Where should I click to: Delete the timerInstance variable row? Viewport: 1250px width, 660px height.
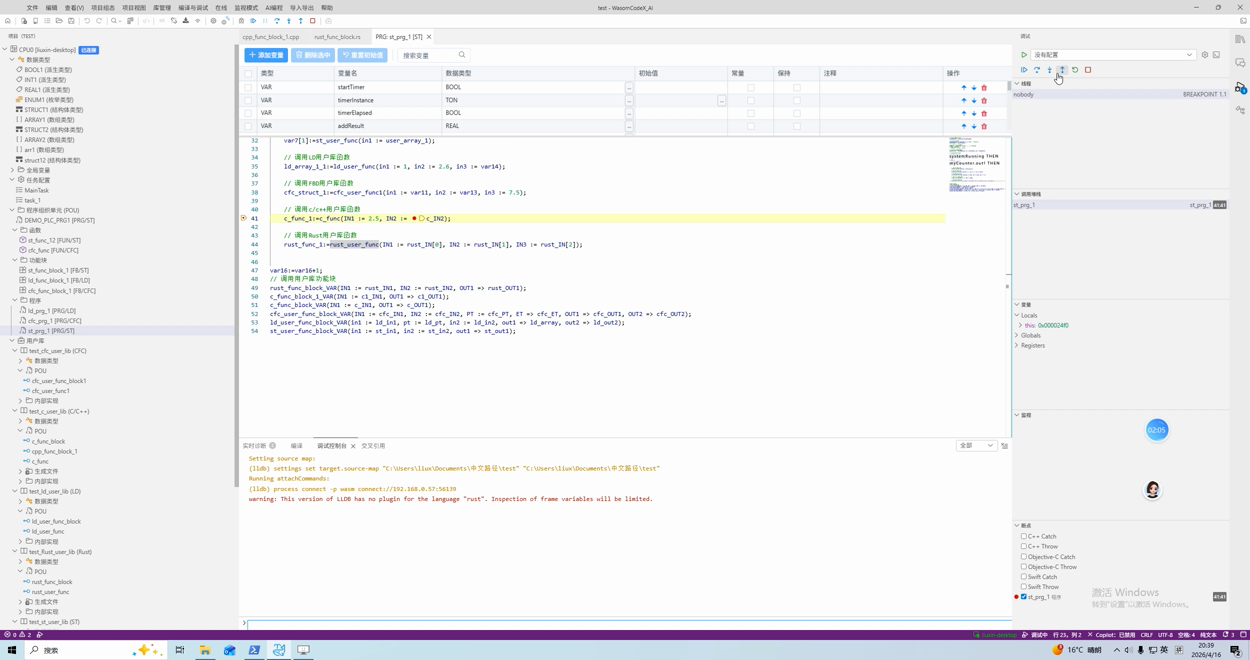click(984, 100)
